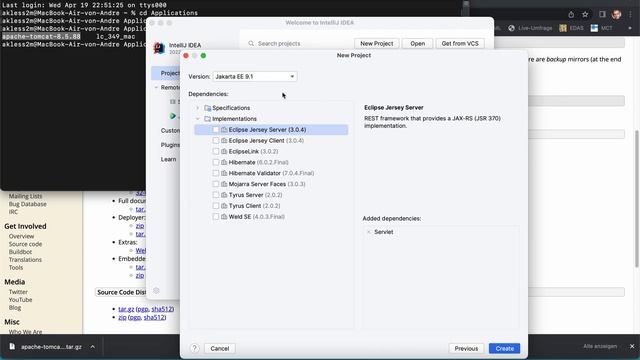Create the new project
Viewport: 640px width, 360px height.
[504, 349]
